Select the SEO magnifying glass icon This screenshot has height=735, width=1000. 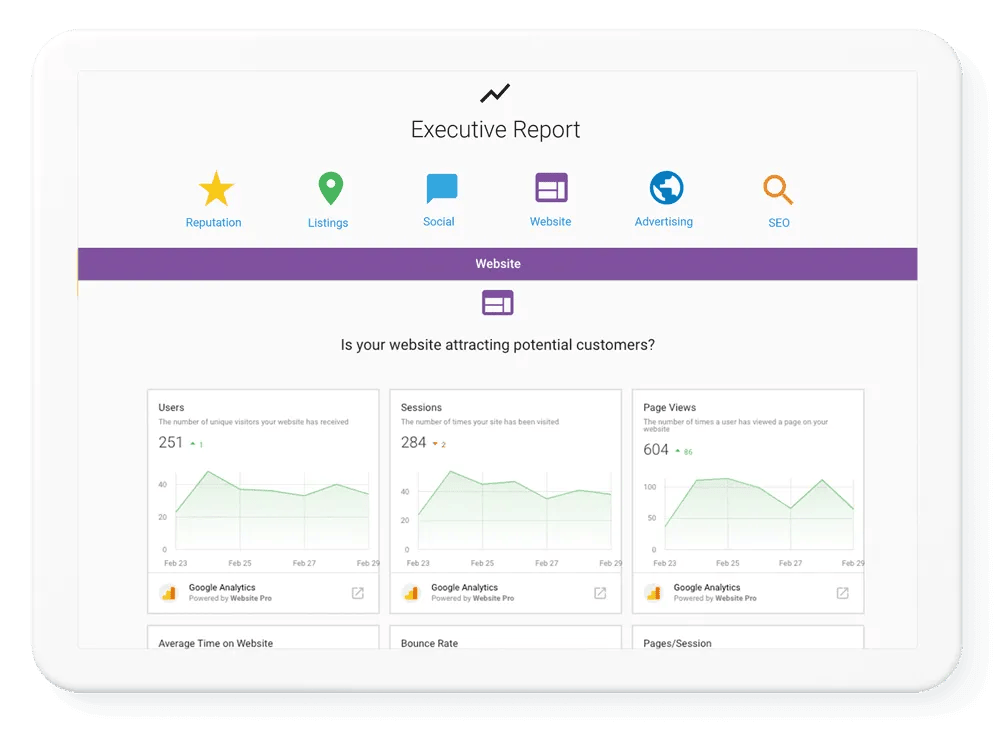pyautogui.click(x=778, y=189)
